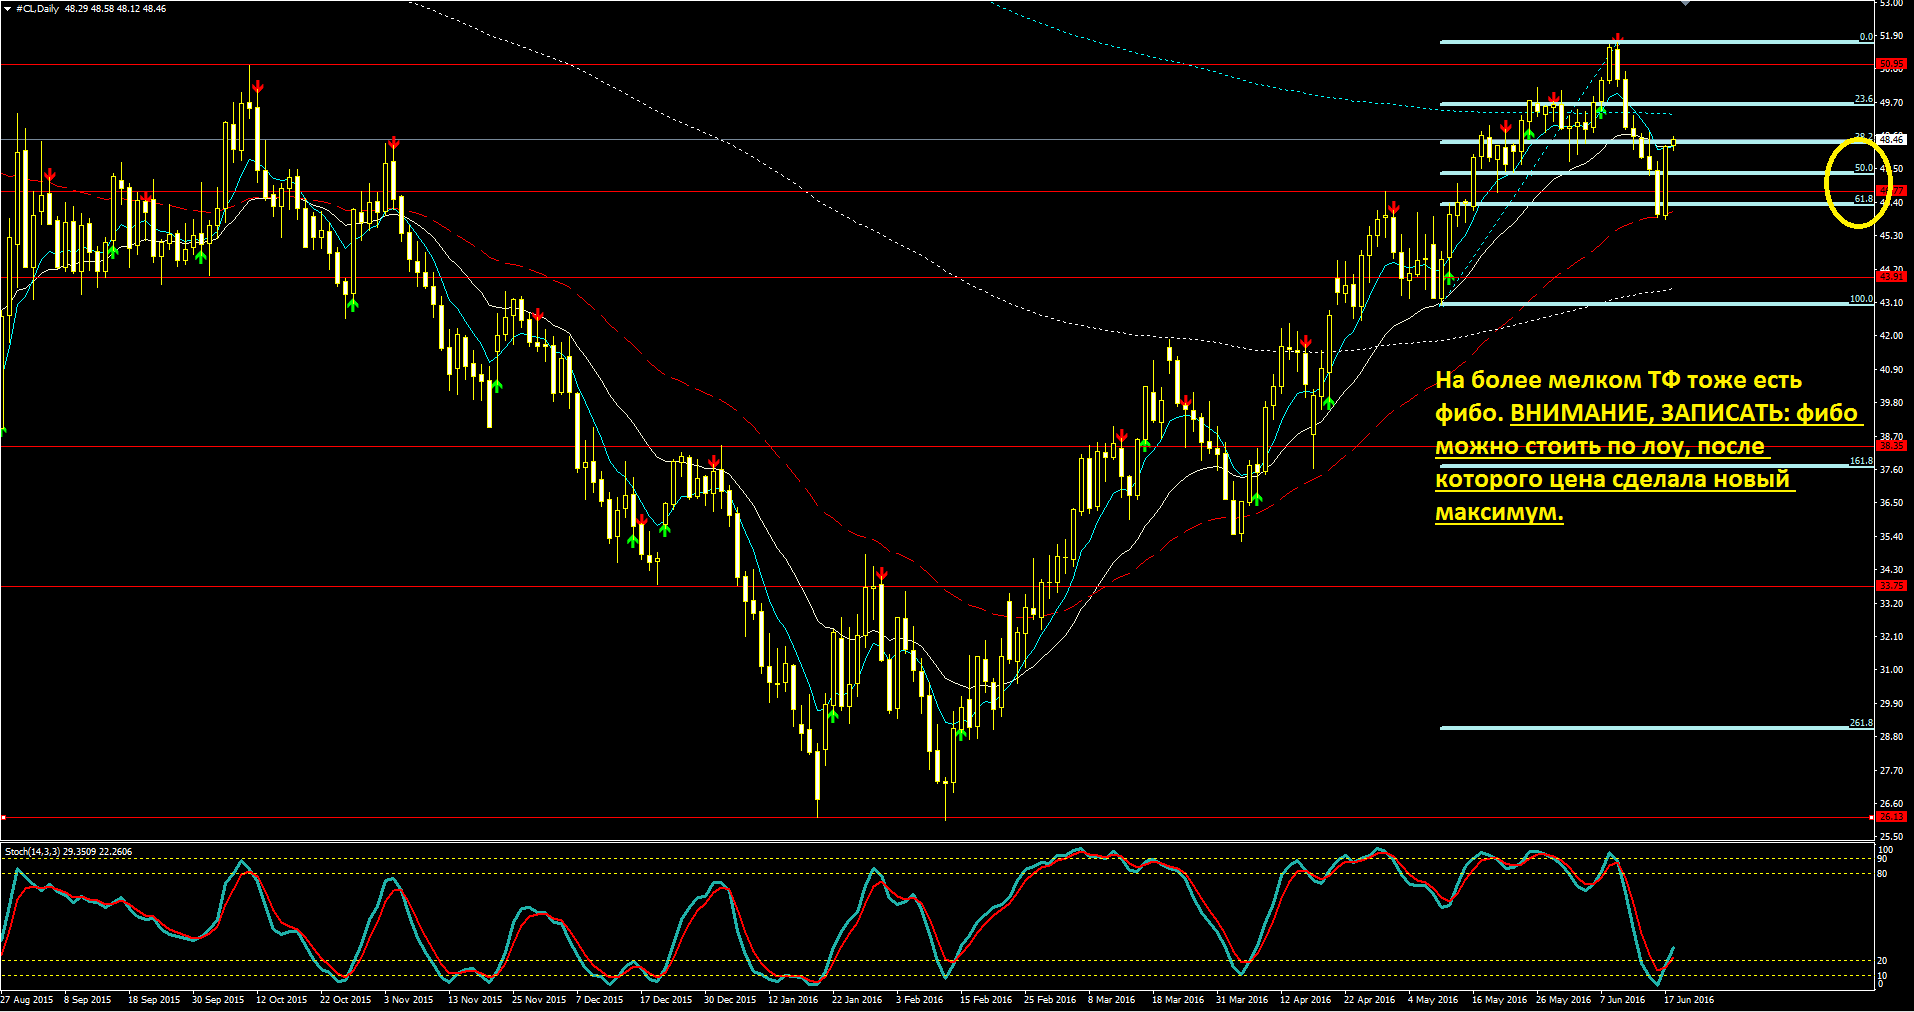This screenshot has width=1914, height=1012.
Task: Click the red 33.75 price tag
Action: point(1891,586)
